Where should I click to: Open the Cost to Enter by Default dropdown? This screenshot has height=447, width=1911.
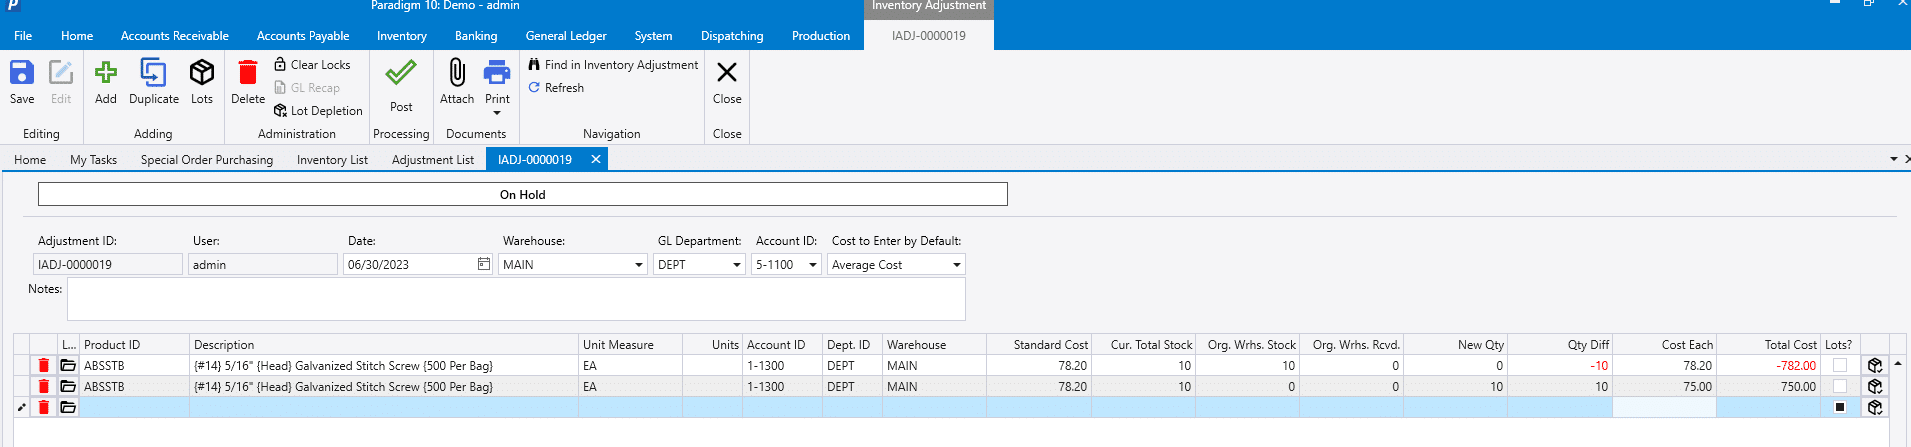coord(956,265)
